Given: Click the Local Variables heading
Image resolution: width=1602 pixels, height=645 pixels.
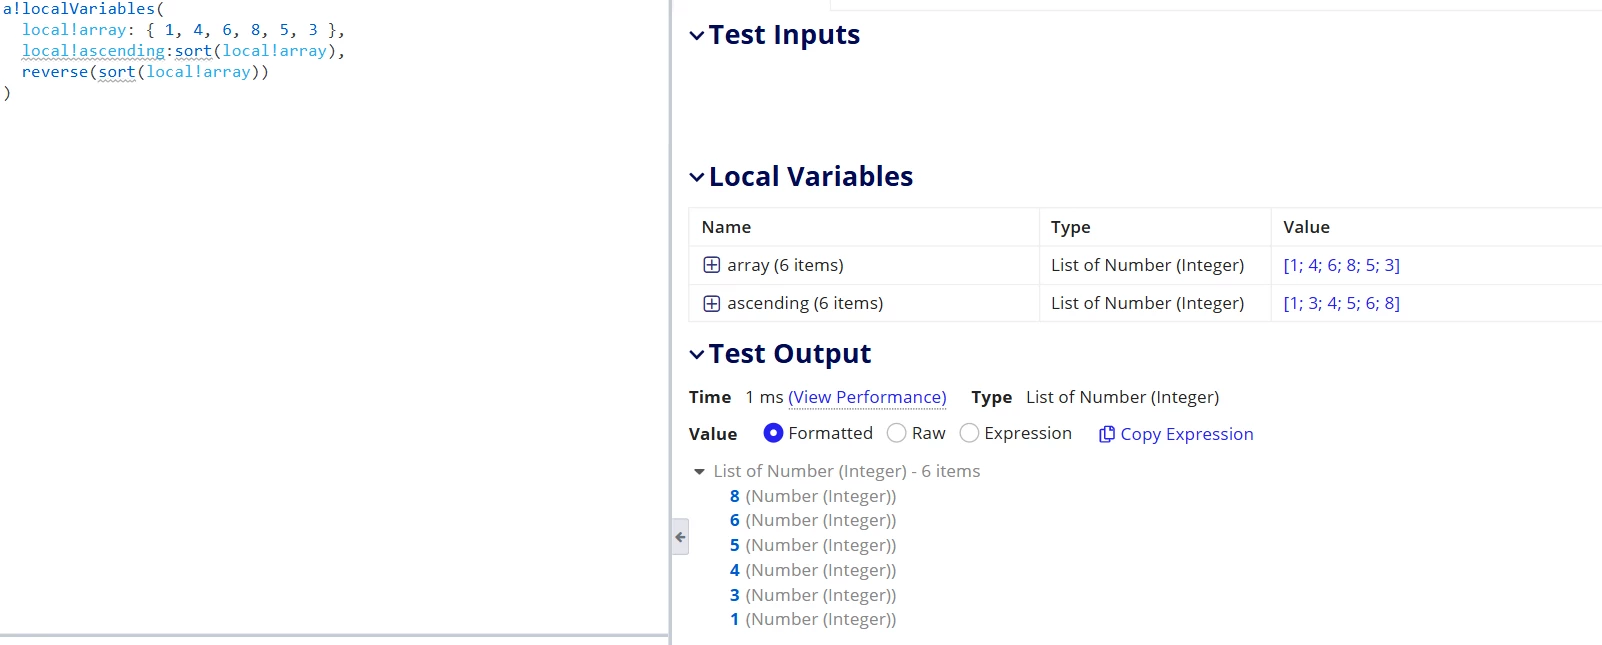Looking at the screenshot, I should (811, 177).
